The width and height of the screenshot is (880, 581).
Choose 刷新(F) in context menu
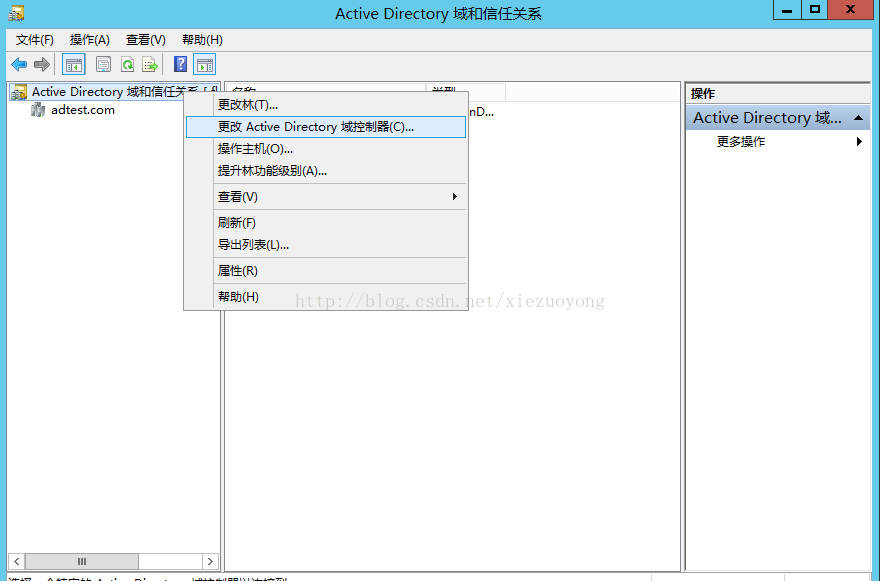(326, 223)
